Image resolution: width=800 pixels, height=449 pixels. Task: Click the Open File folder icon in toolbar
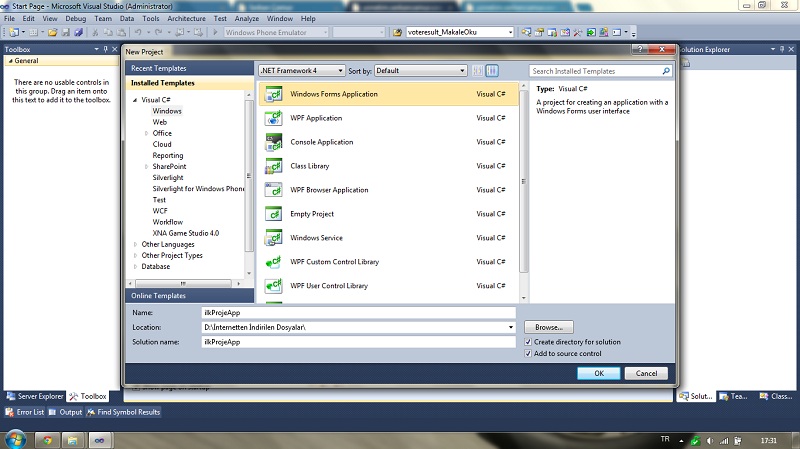(x=53, y=32)
